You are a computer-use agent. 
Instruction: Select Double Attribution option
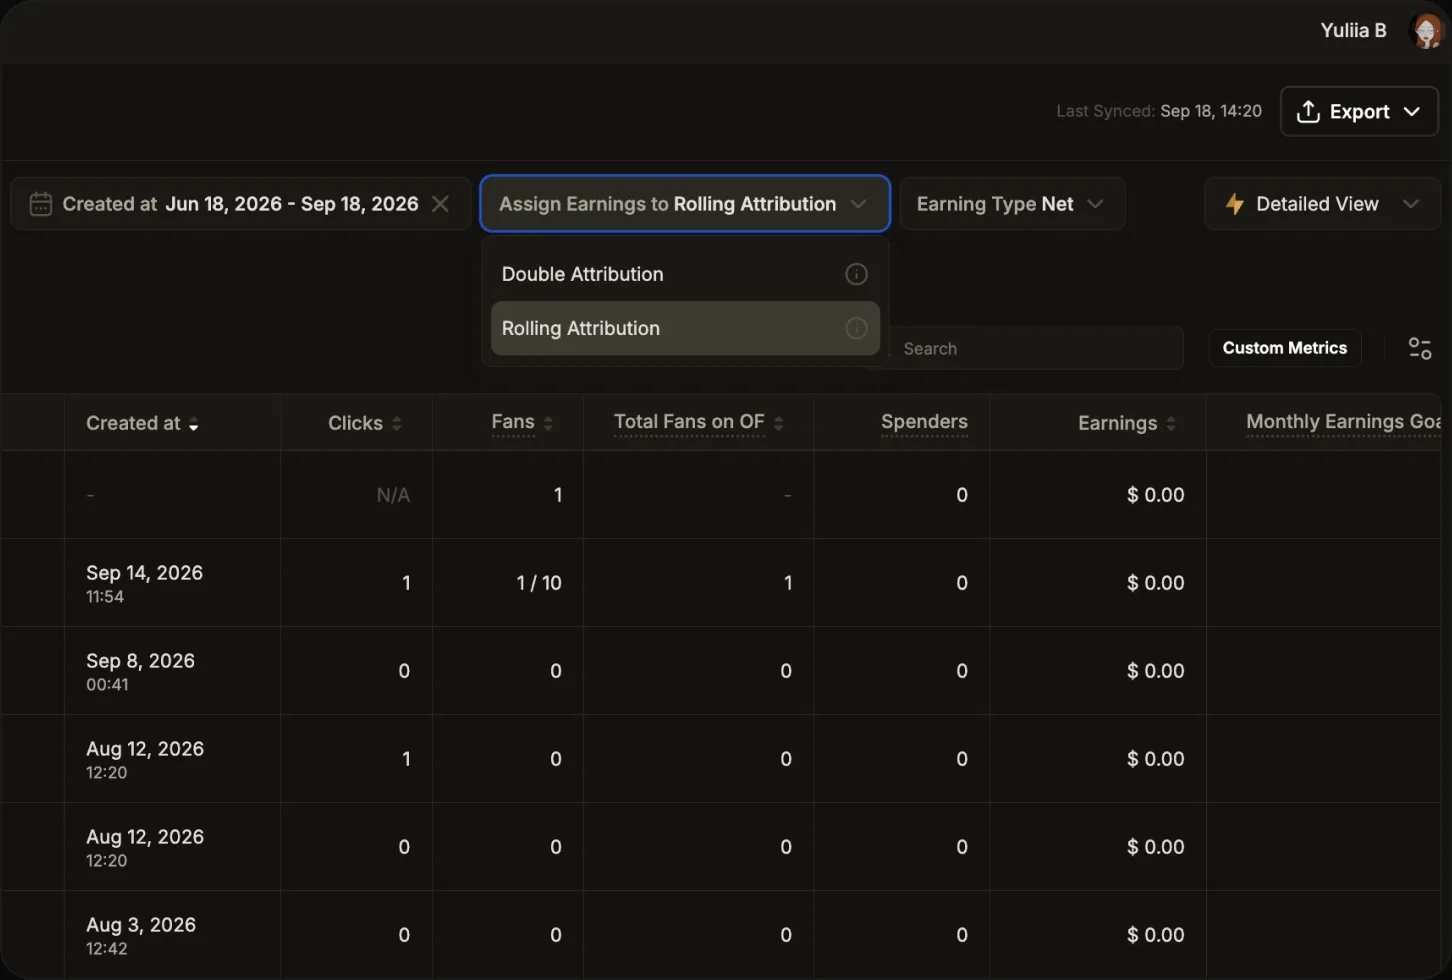click(x=685, y=274)
